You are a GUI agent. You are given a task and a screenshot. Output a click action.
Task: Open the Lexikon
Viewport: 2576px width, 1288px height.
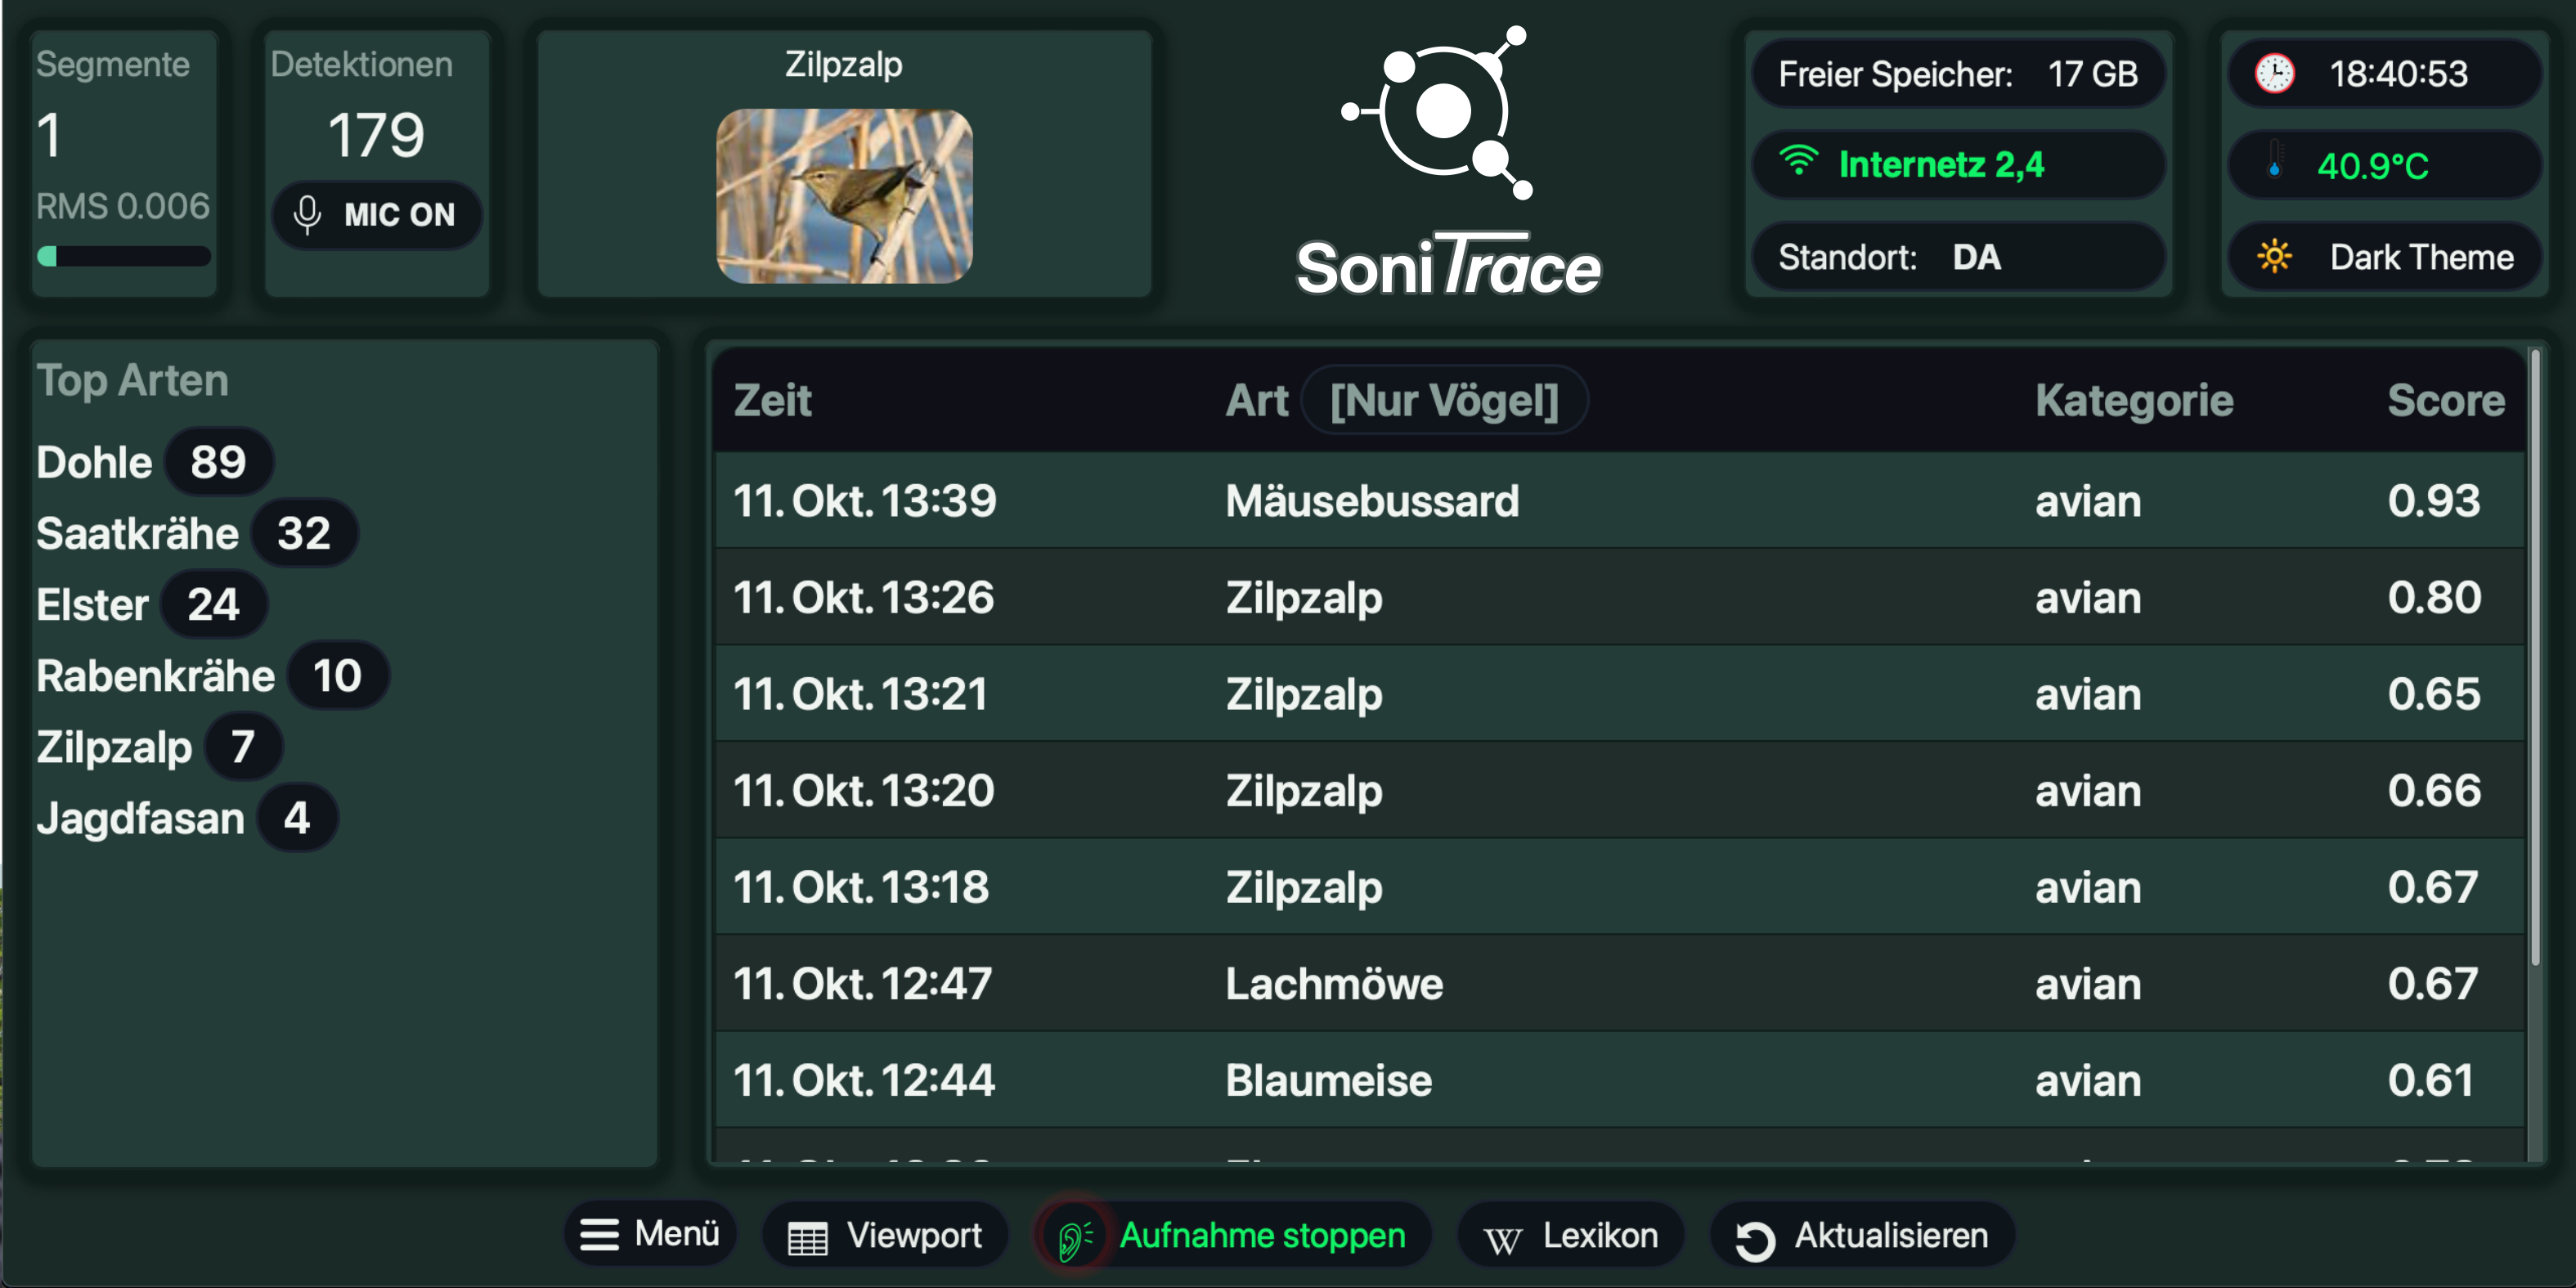tap(1570, 1235)
